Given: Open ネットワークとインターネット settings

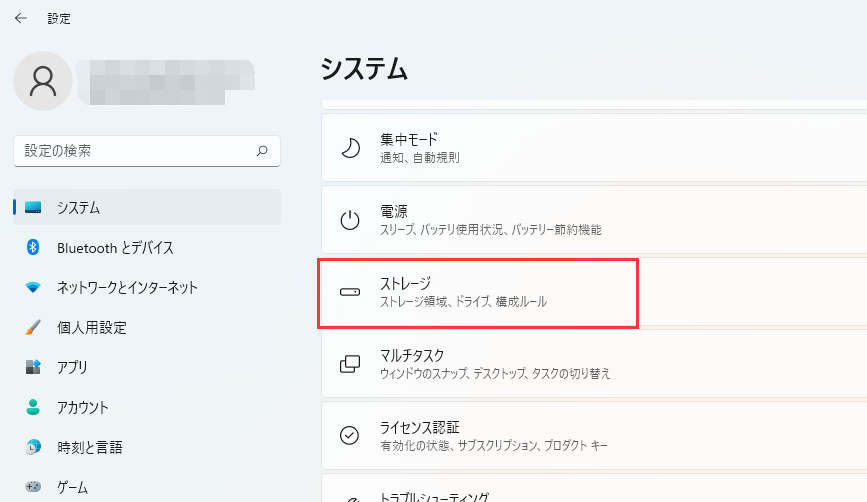Looking at the screenshot, I should [x=147, y=287].
